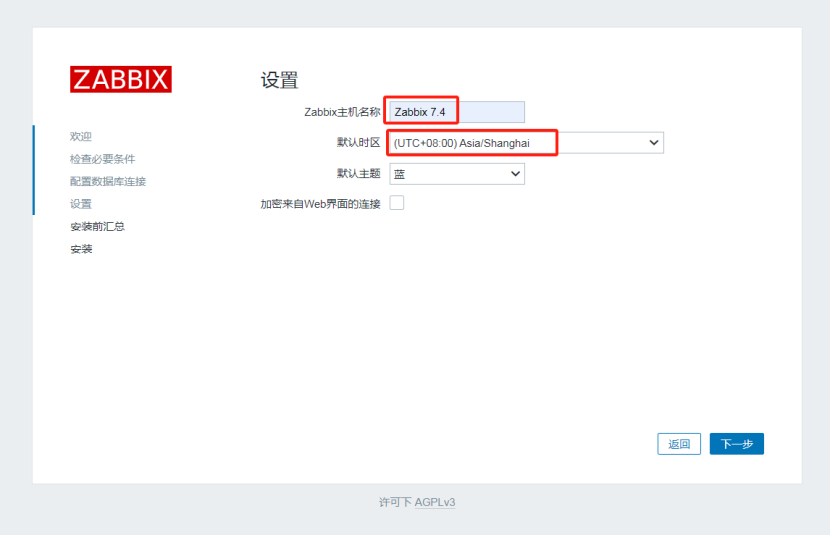Open the AGPLv3 license link
The height and width of the screenshot is (536, 831).
pos(435,502)
